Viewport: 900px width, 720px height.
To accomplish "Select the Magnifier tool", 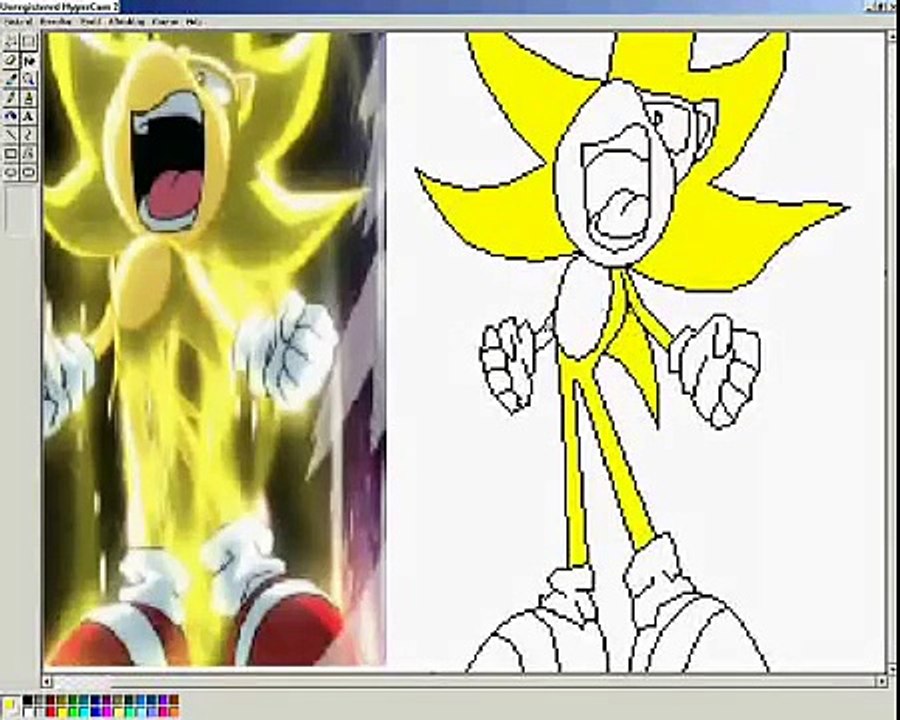I will point(29,79).
